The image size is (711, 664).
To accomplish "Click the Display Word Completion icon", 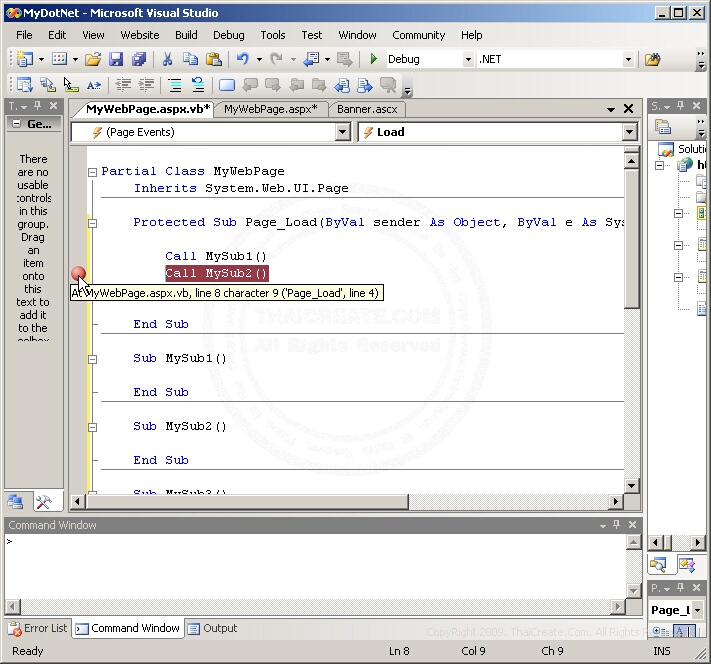I will click(94, 85).
